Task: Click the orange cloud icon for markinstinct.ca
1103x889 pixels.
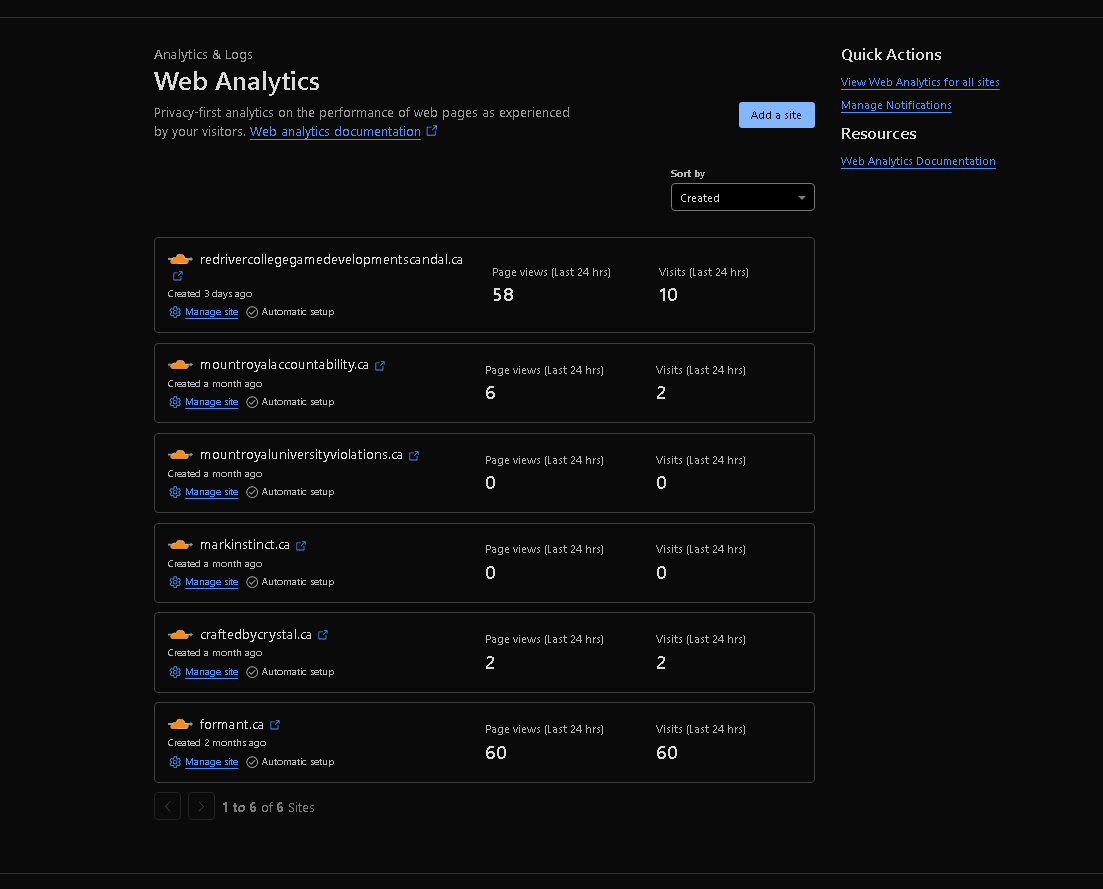Action: [180, 544]
